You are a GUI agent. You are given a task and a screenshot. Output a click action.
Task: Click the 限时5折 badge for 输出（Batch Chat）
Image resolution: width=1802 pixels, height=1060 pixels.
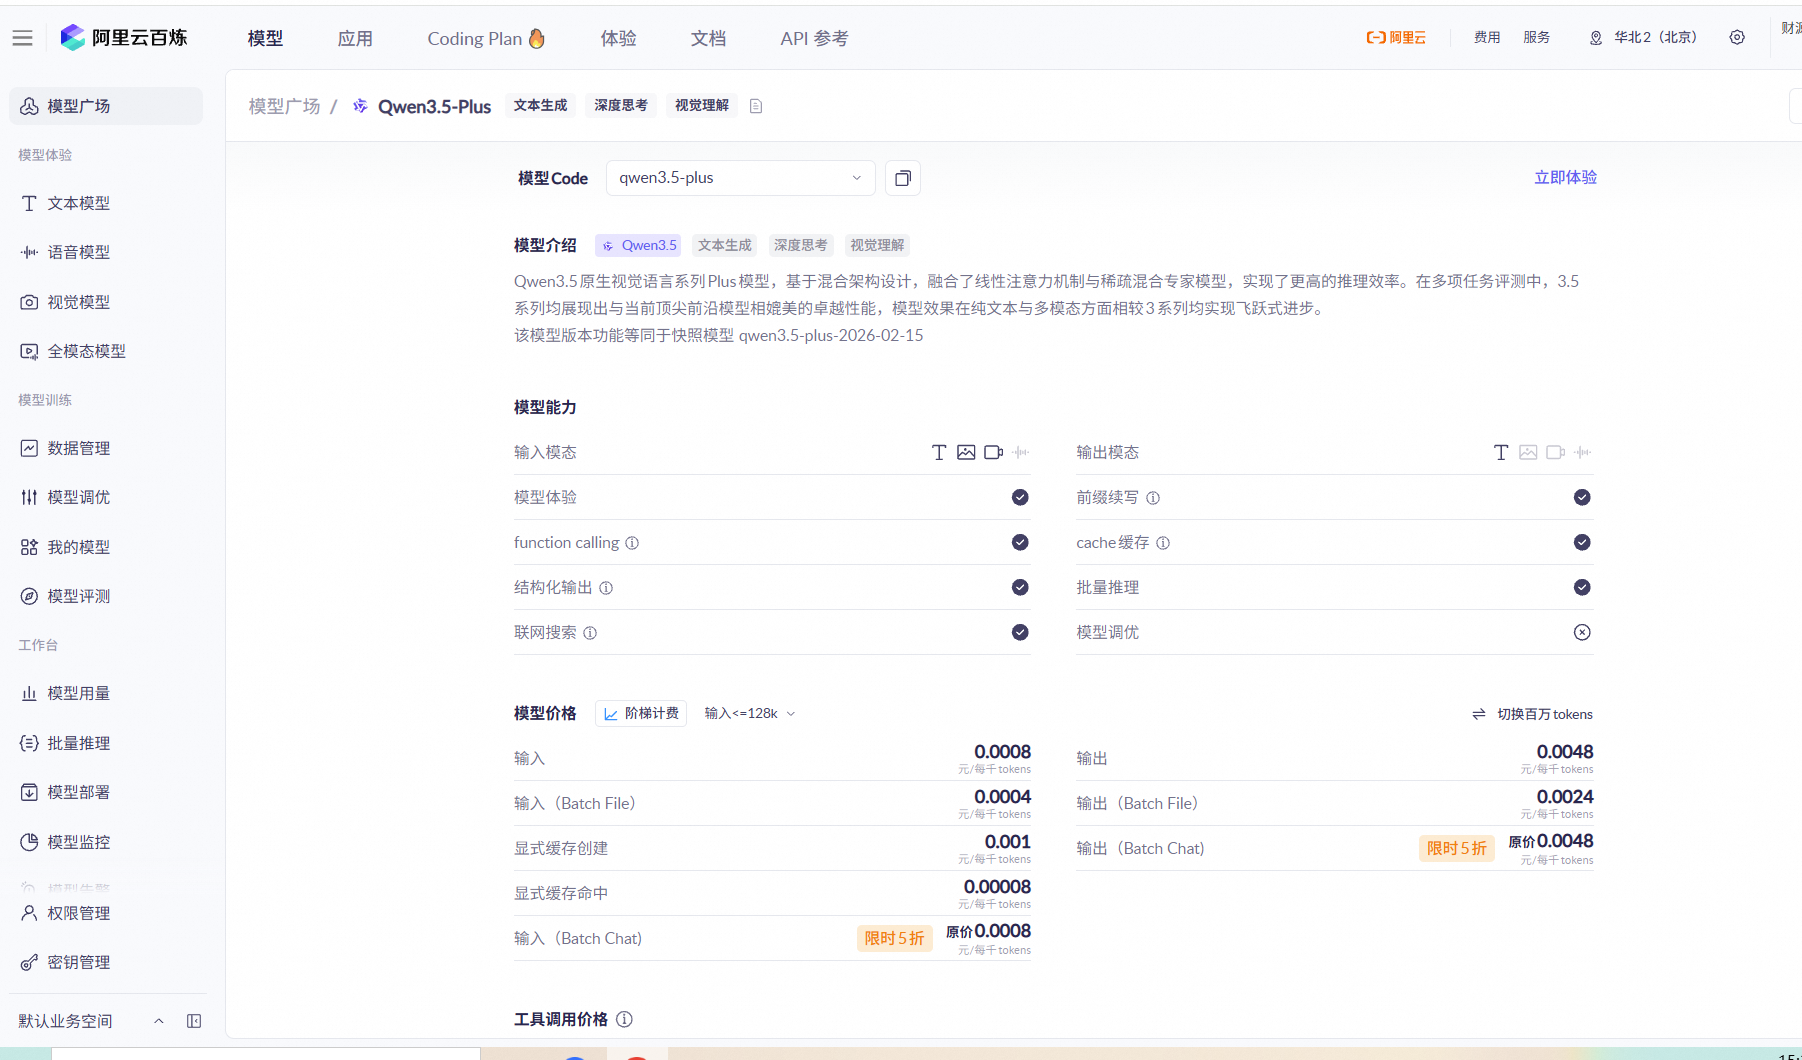coord(1457,848)
